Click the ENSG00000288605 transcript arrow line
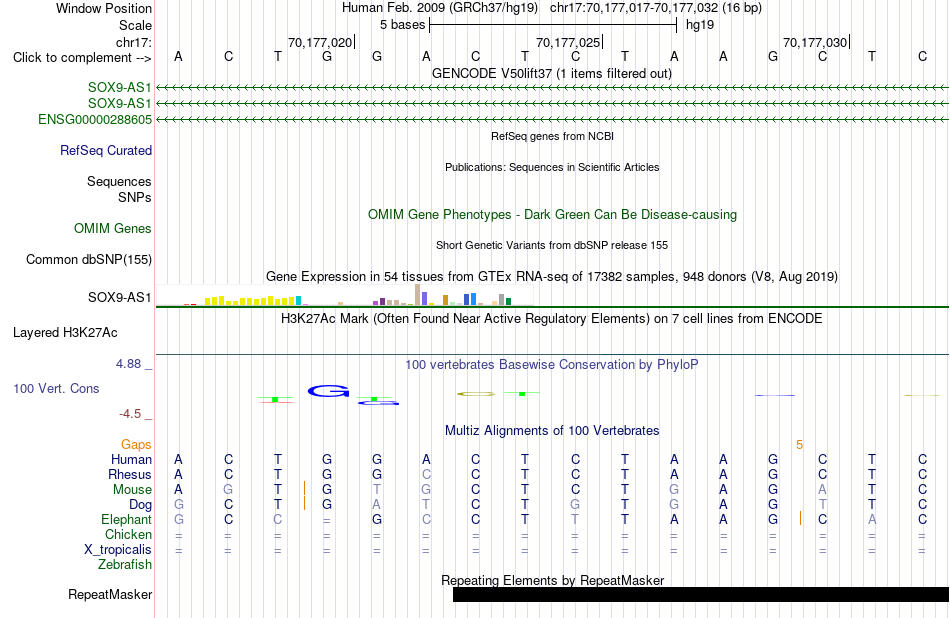 tap(552, 120)
